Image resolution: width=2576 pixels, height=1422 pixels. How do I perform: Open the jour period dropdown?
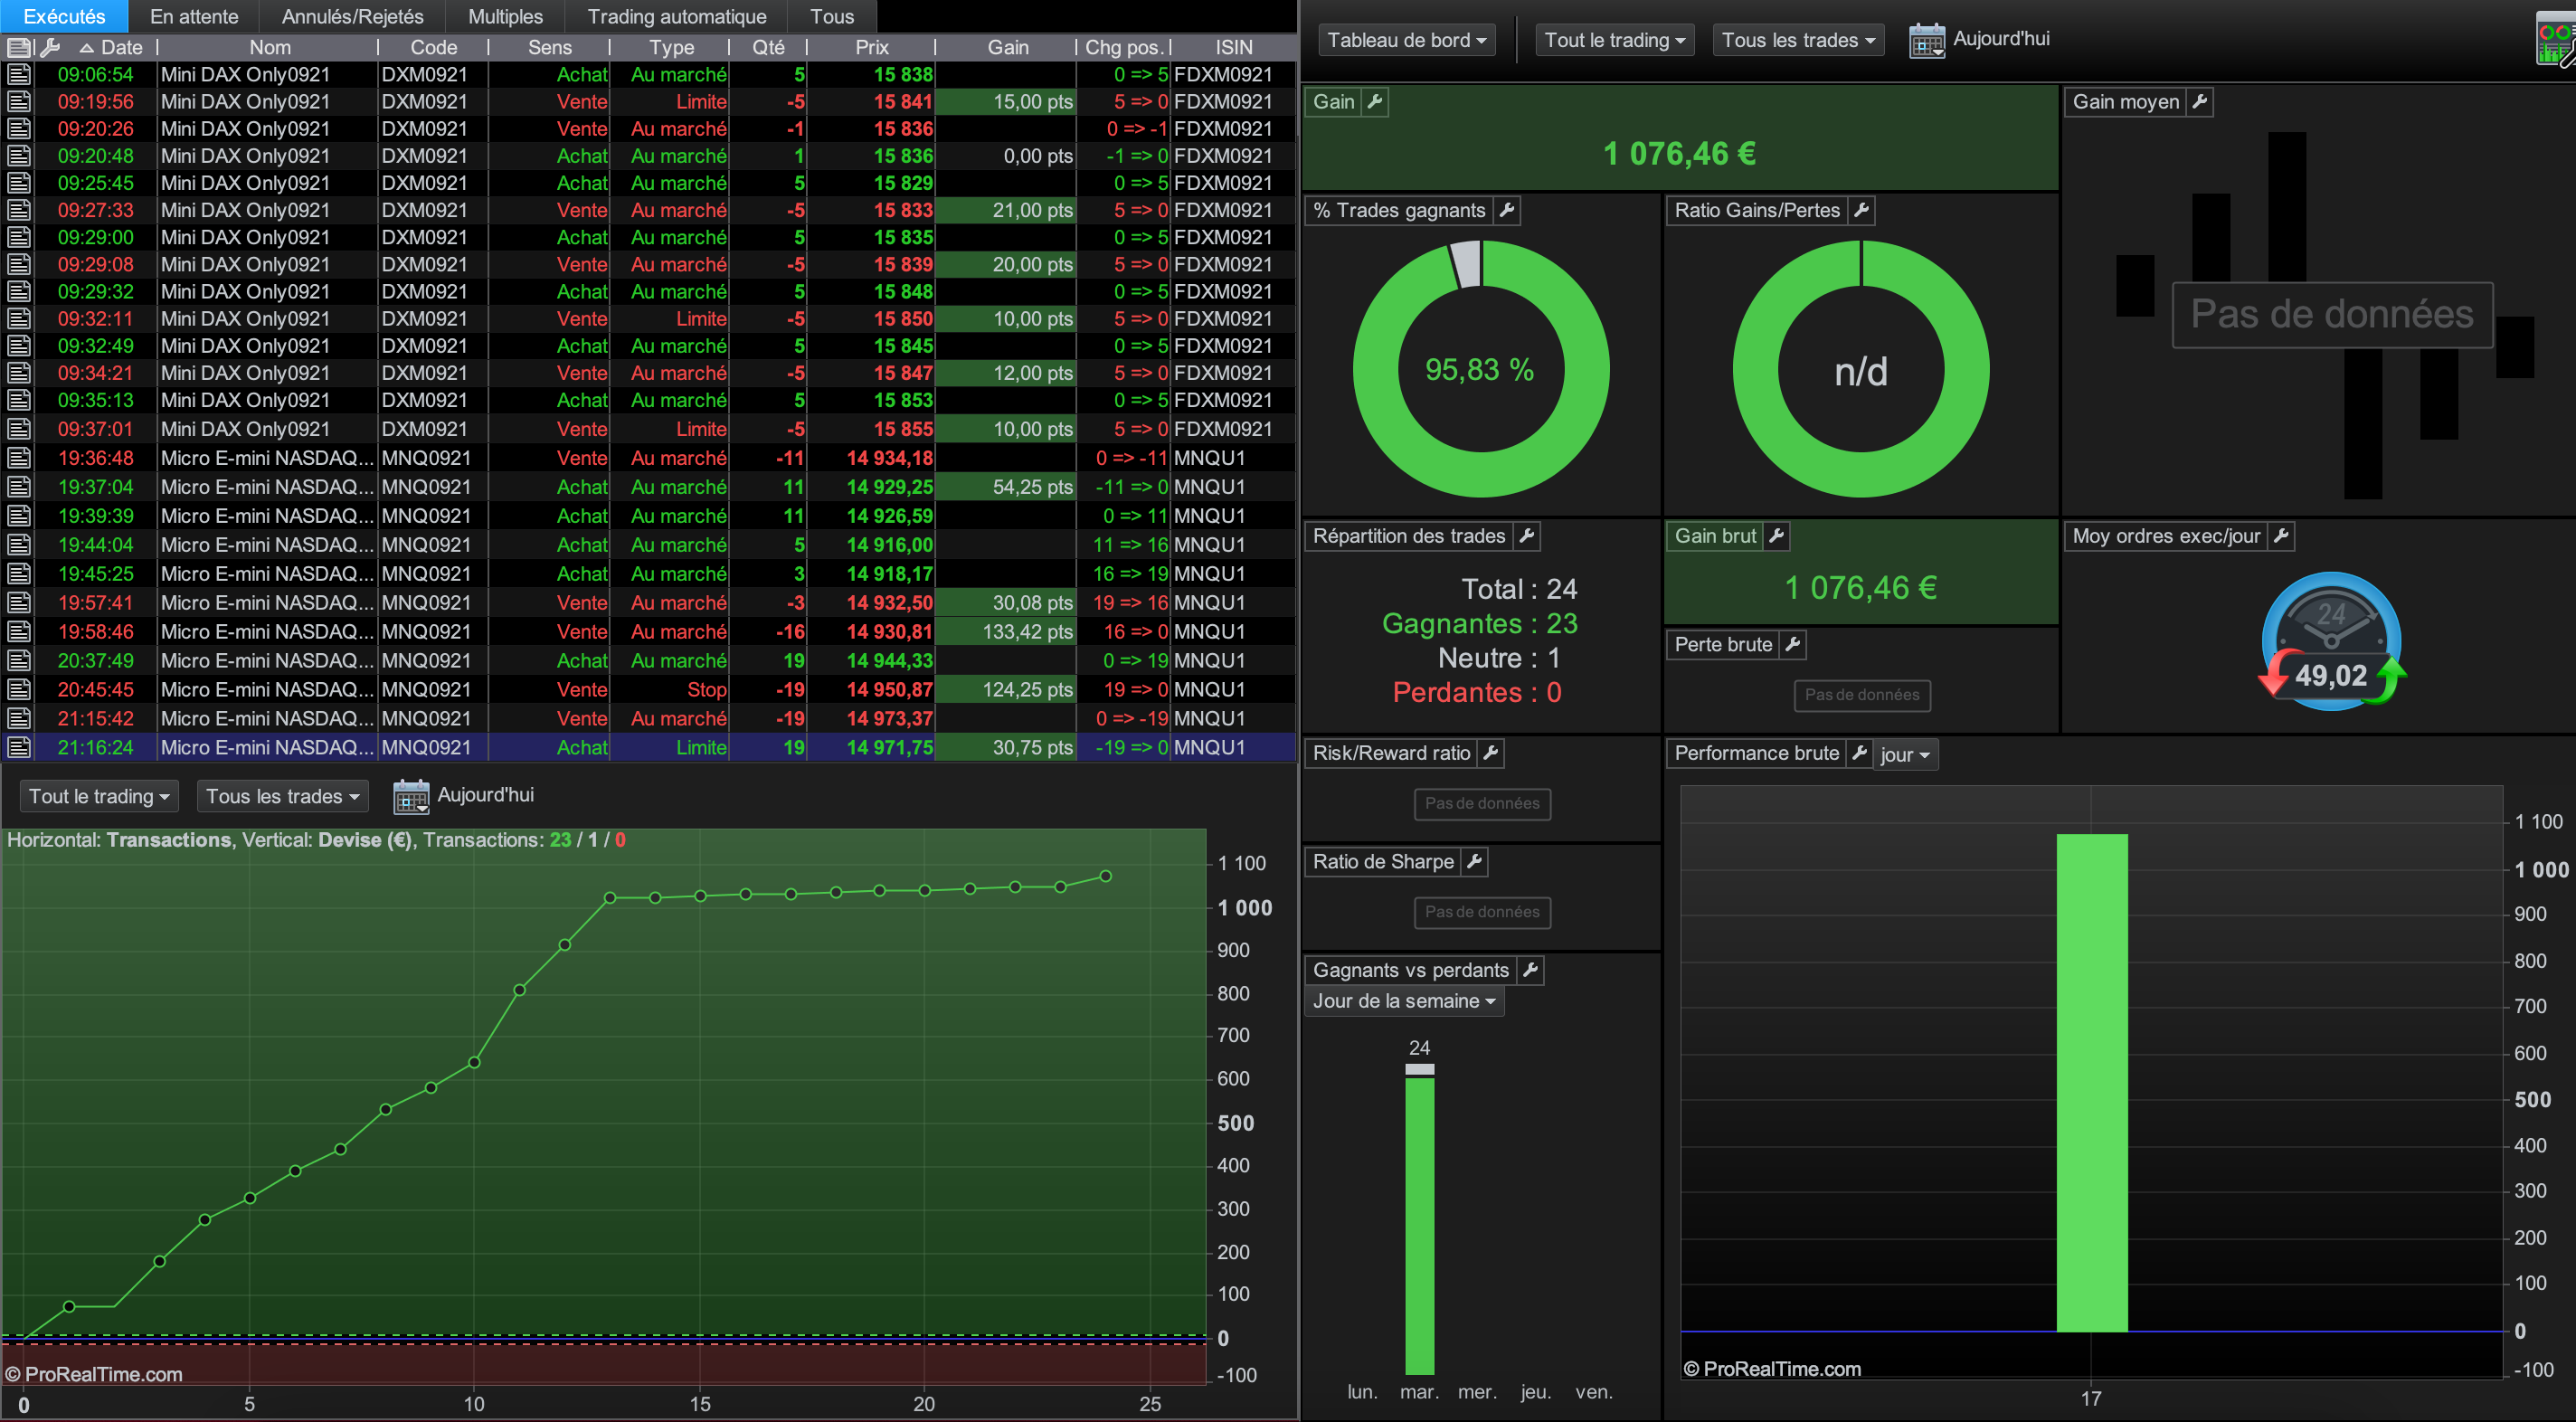[x=1904, y=755]
